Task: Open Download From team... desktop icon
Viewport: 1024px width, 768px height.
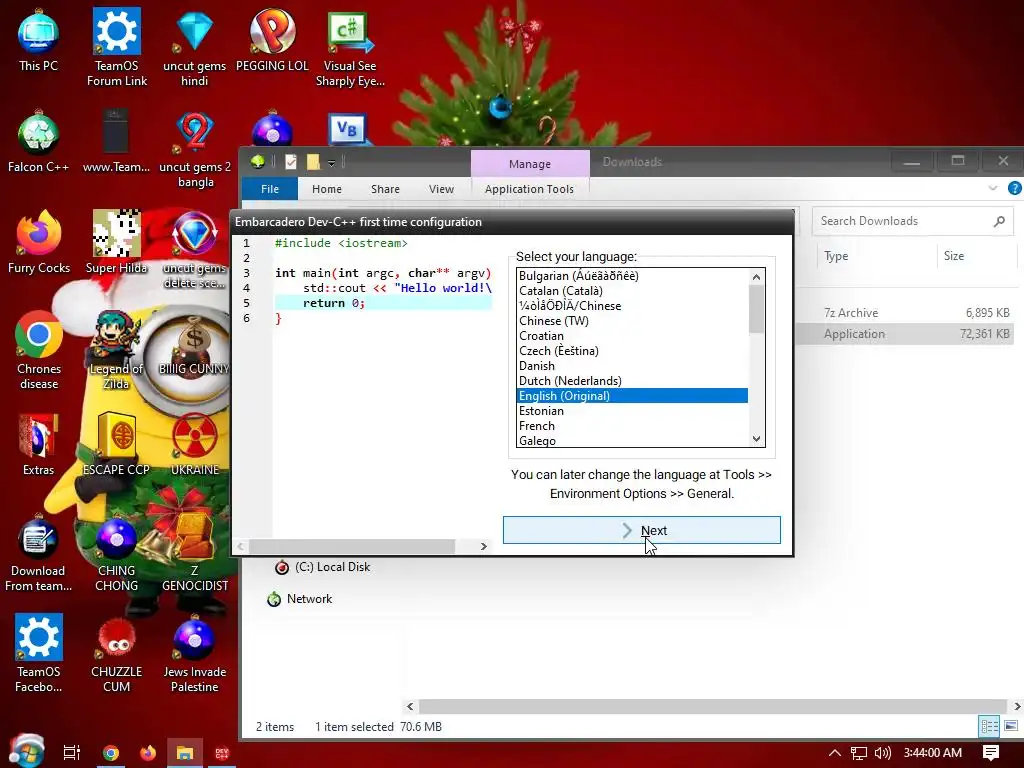Action: (38, 553)
